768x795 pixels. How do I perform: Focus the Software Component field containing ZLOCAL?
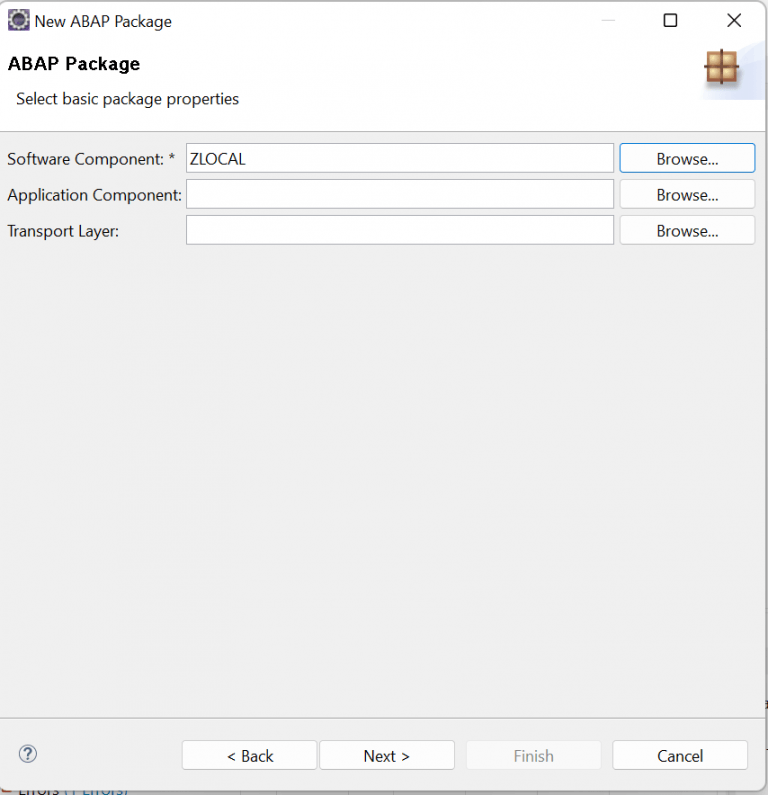coord(399,158)
